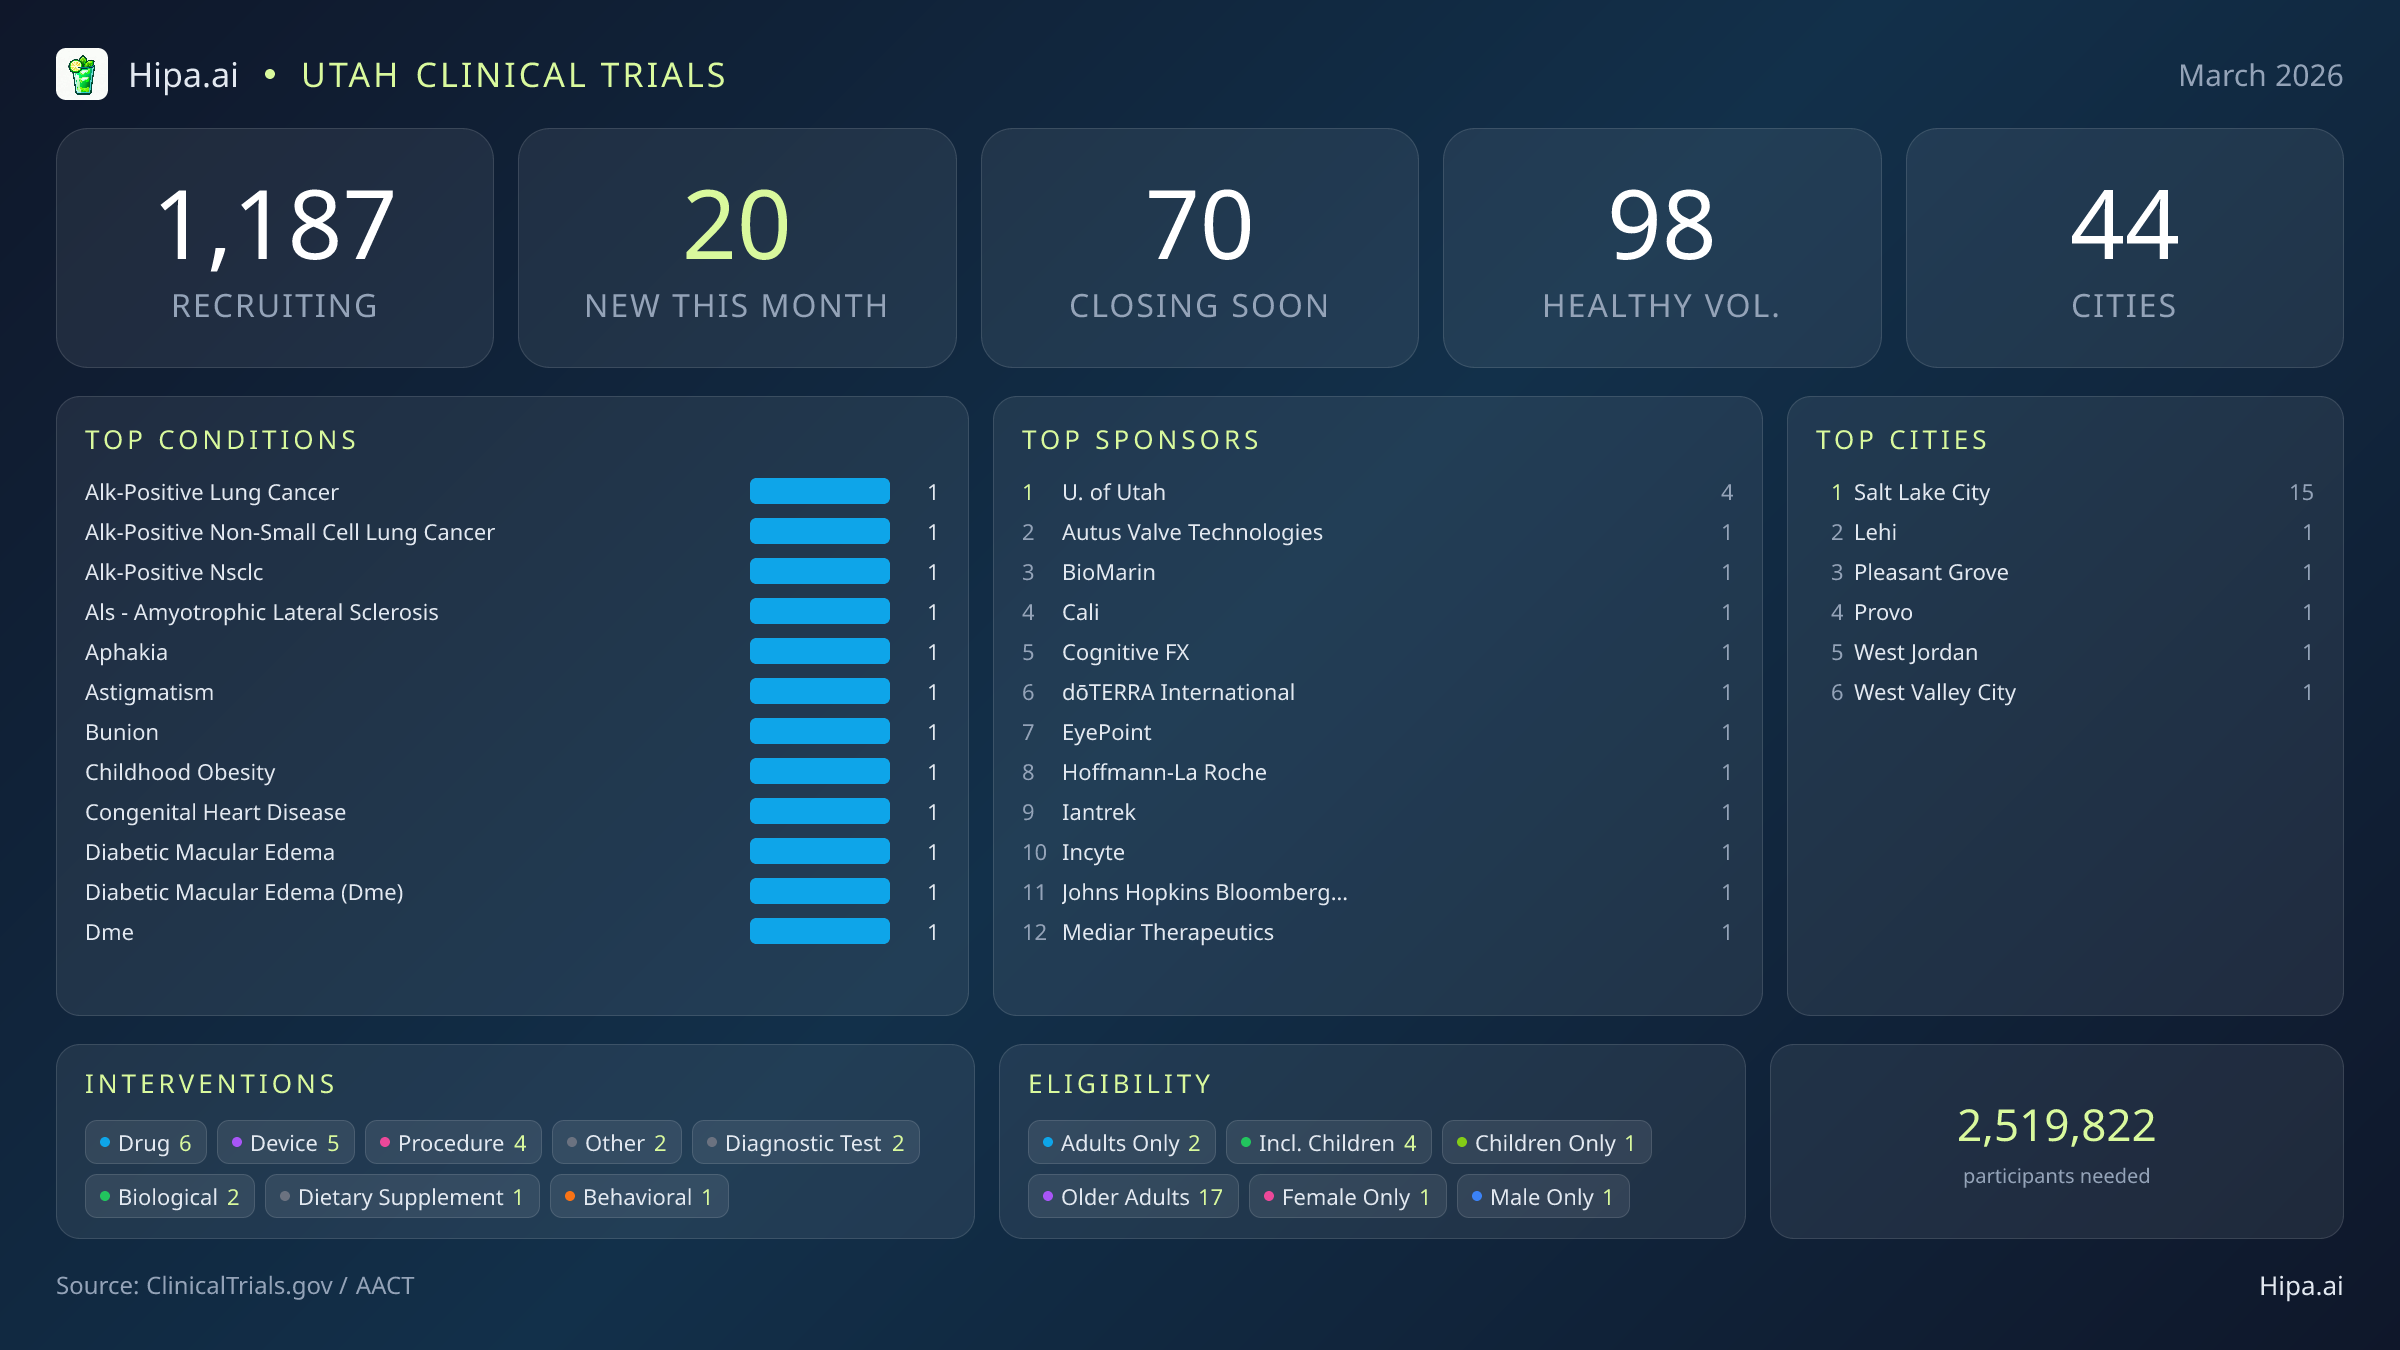The height and width of the screenshot is (1350, 2400).
Task: Select the Eligibility section heading
Action: pyautogui.click(x=1119, y=1083)
